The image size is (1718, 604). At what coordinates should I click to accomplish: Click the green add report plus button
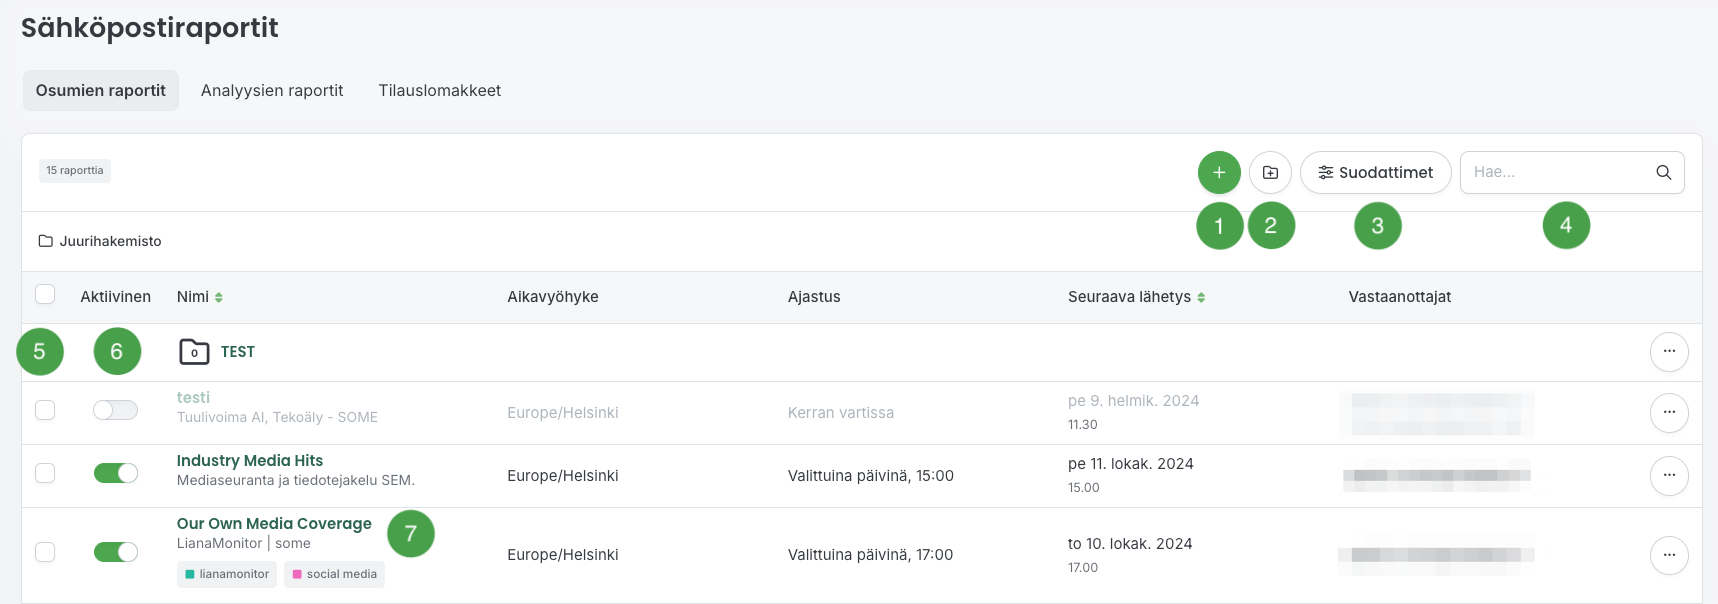point(1218,173)
